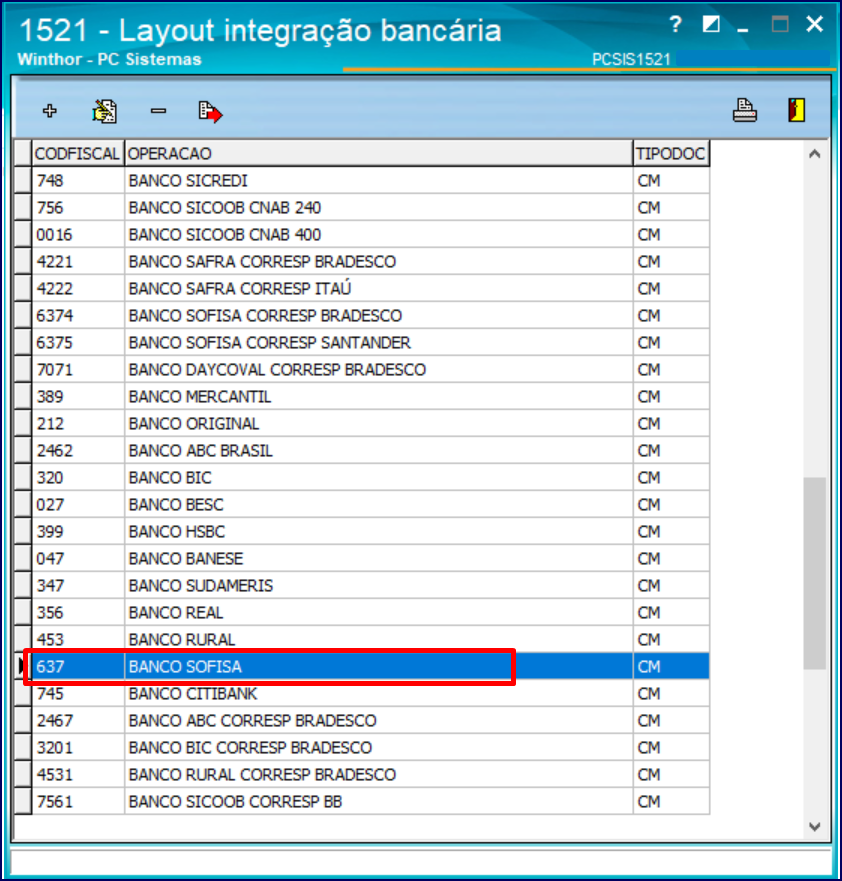Click the row selector beside BANCO MERCANTIL
Viewport: 842px width, 881px height.
[22, 396]
